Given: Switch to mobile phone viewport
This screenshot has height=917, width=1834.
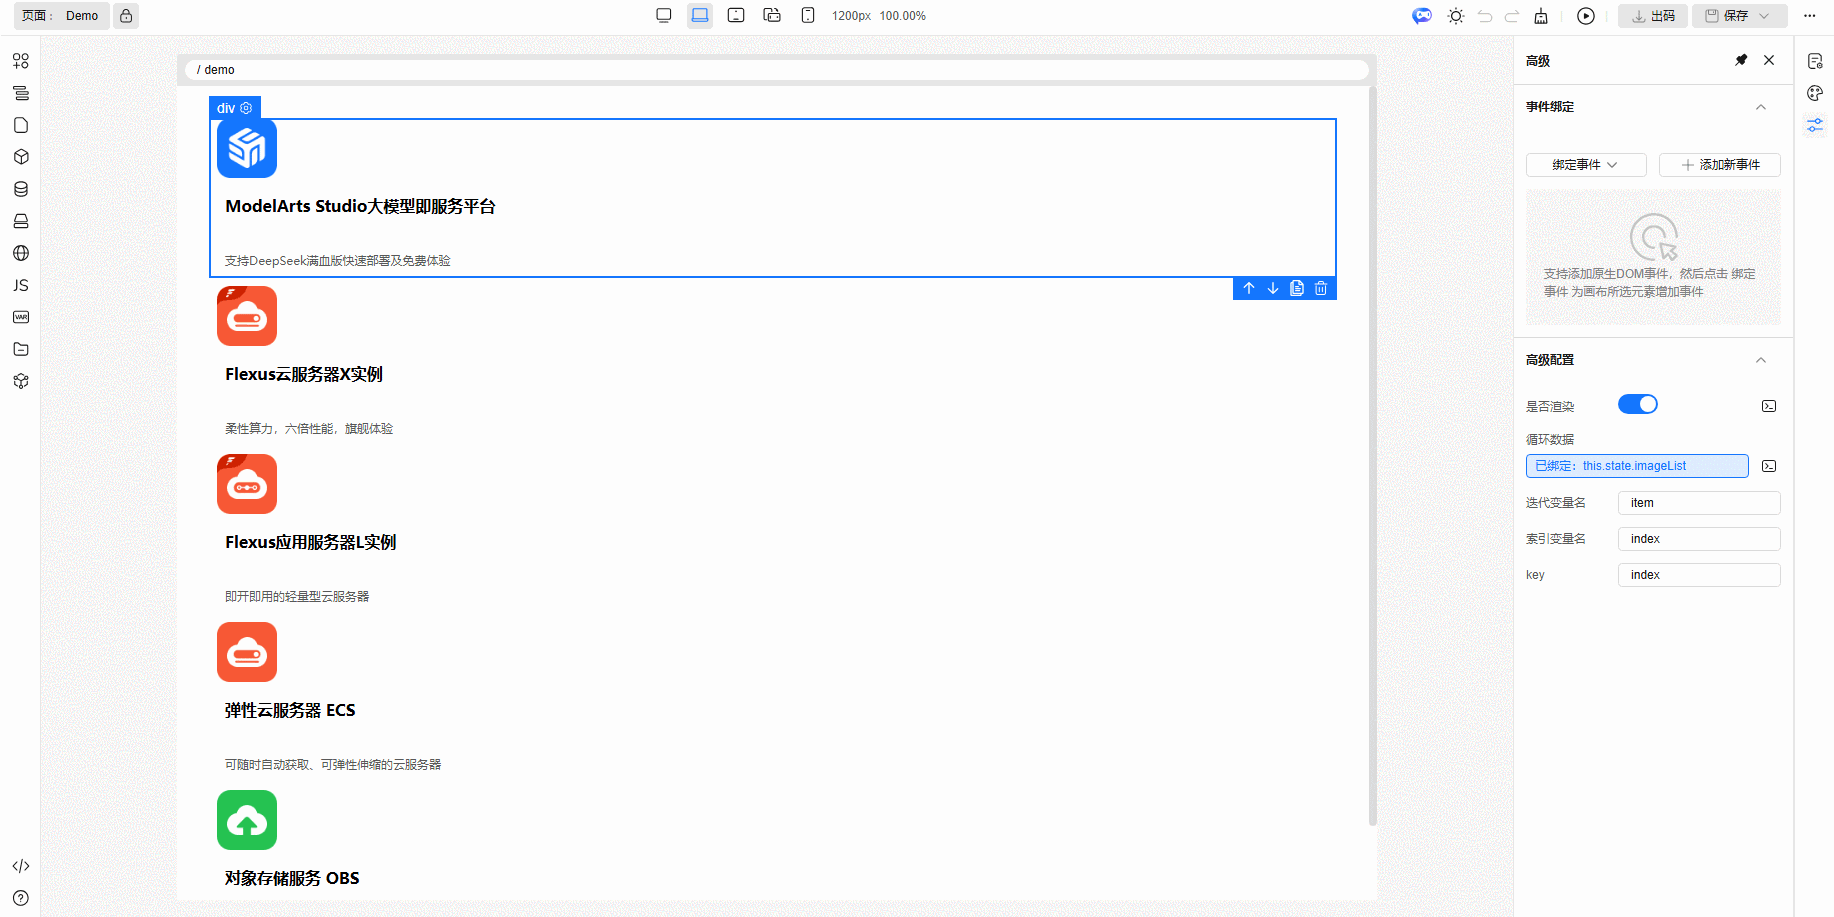Looking at the screenshot, I should [808, 16].
